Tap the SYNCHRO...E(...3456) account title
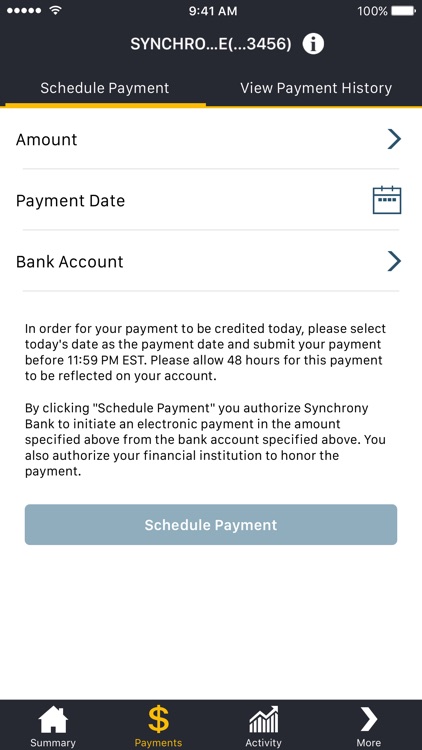422x750 pixels. pos(211,44)
